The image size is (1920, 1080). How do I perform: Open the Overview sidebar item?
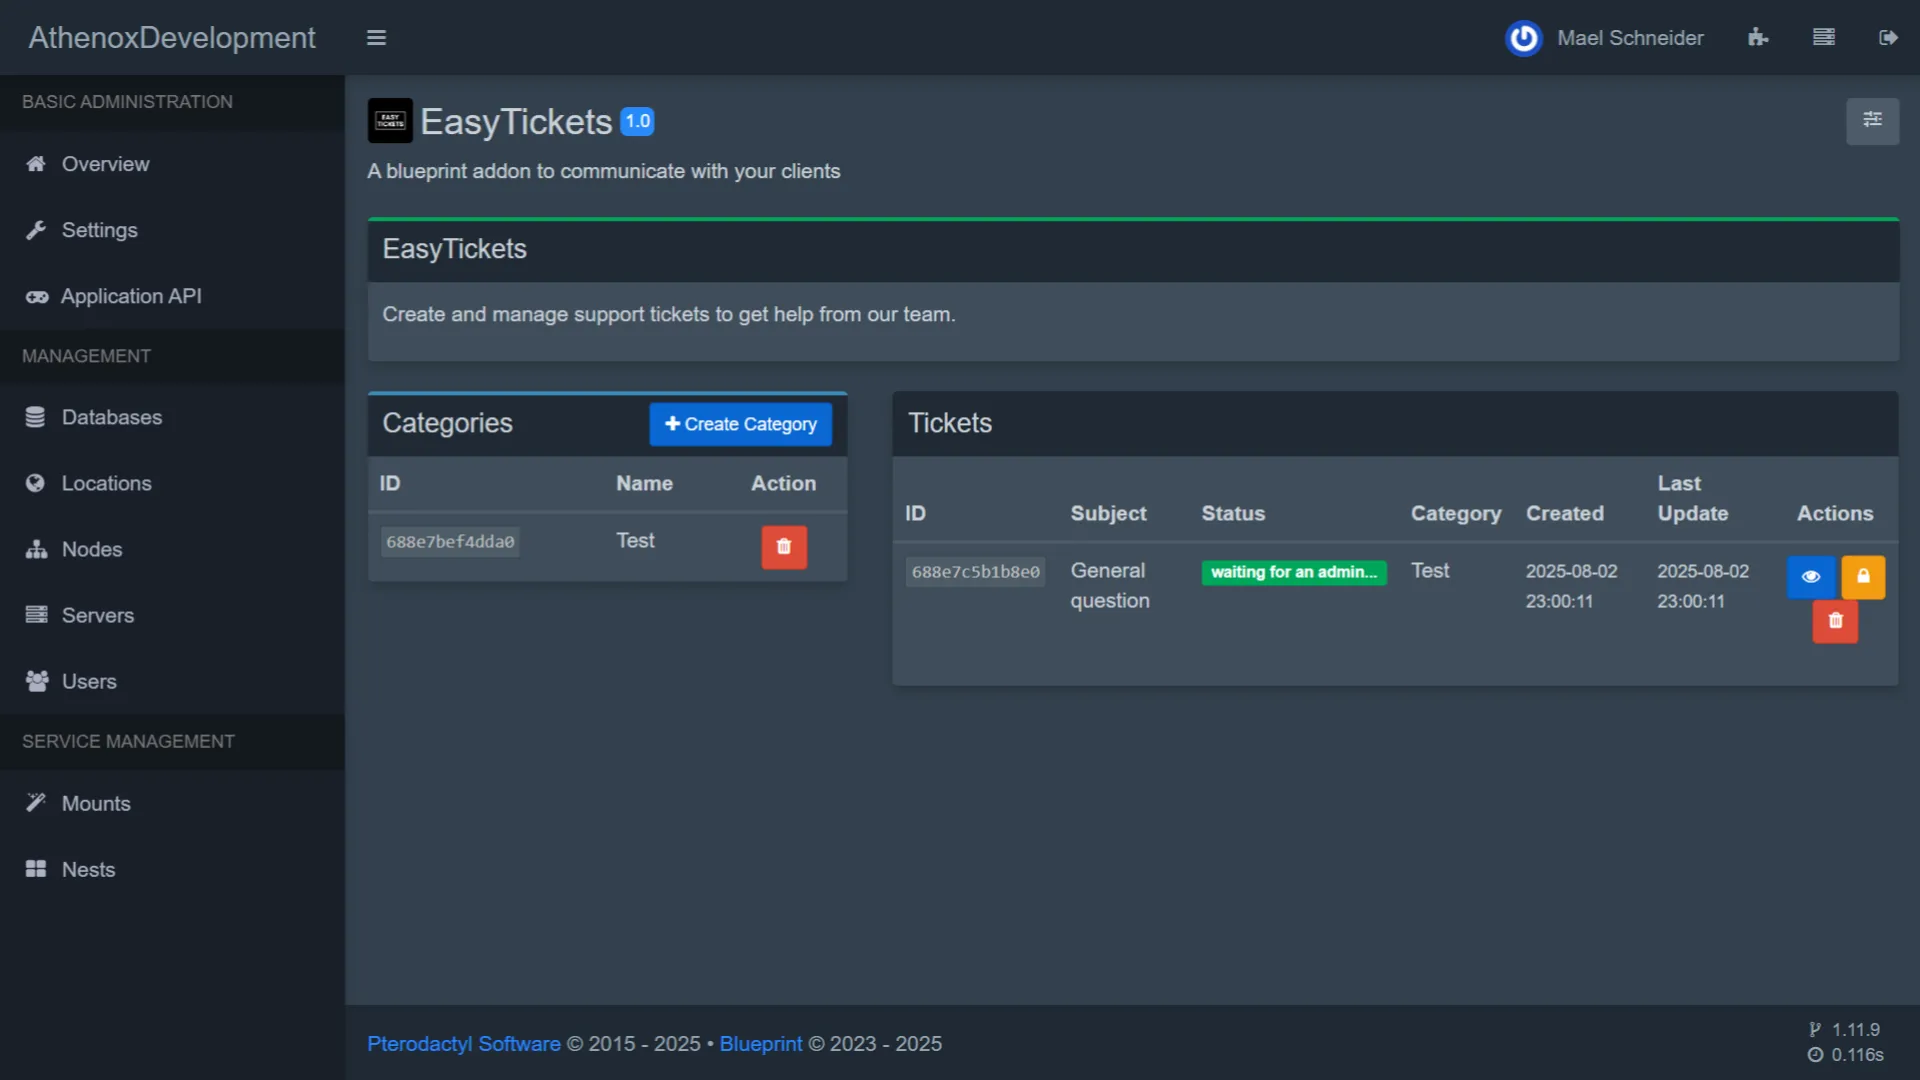click(105, 164)
